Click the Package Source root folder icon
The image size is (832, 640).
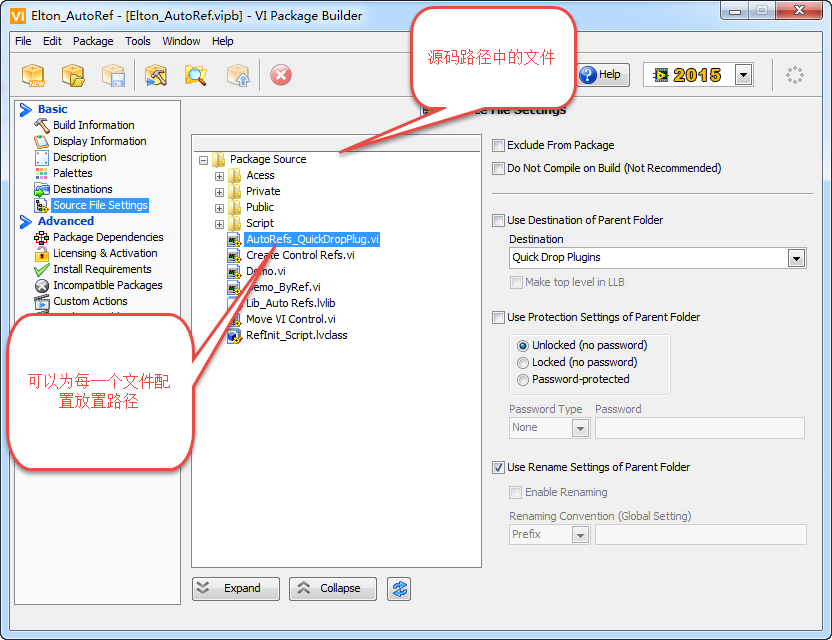pyautogui.click(x=218, y=159)
